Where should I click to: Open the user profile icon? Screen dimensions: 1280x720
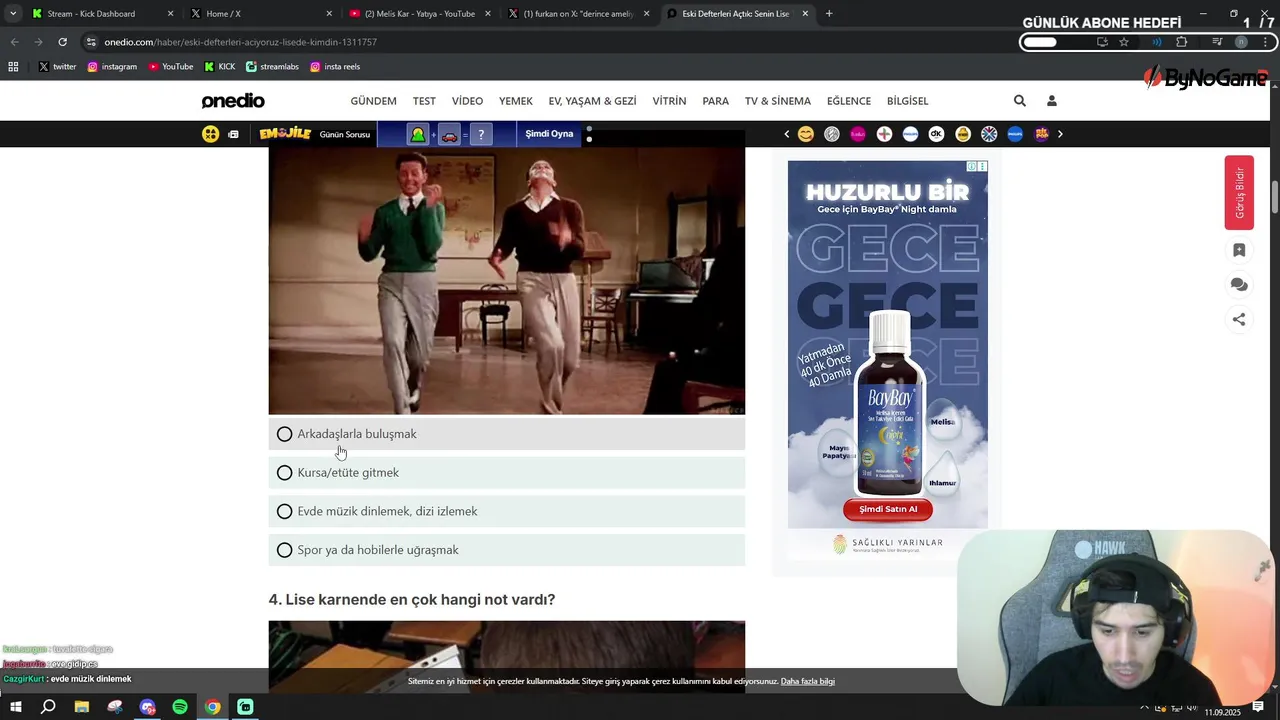(1051, 101)
